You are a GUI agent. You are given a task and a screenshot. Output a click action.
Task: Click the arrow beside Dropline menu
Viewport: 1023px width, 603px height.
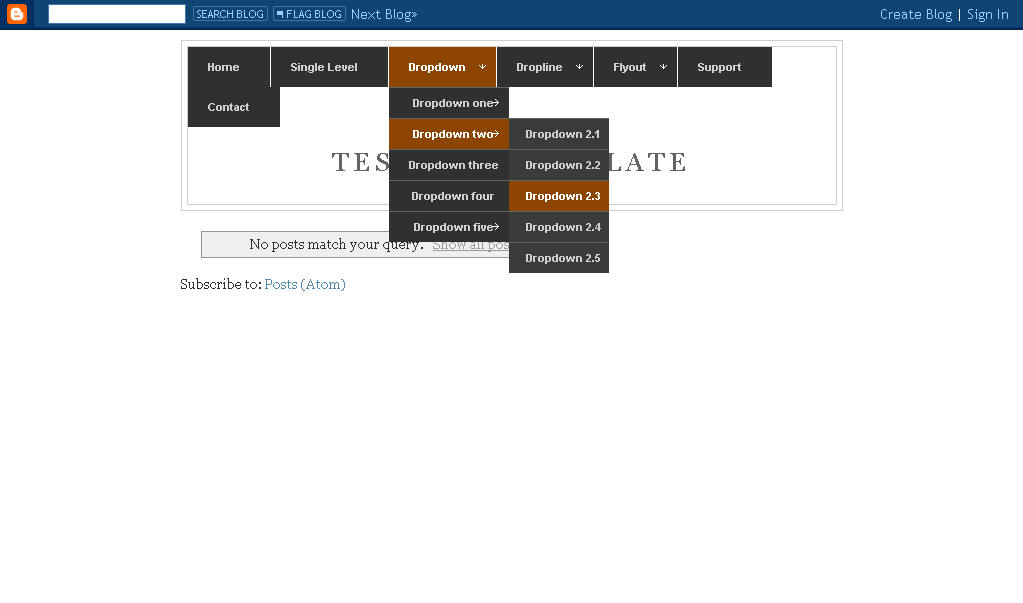[579, 67]
